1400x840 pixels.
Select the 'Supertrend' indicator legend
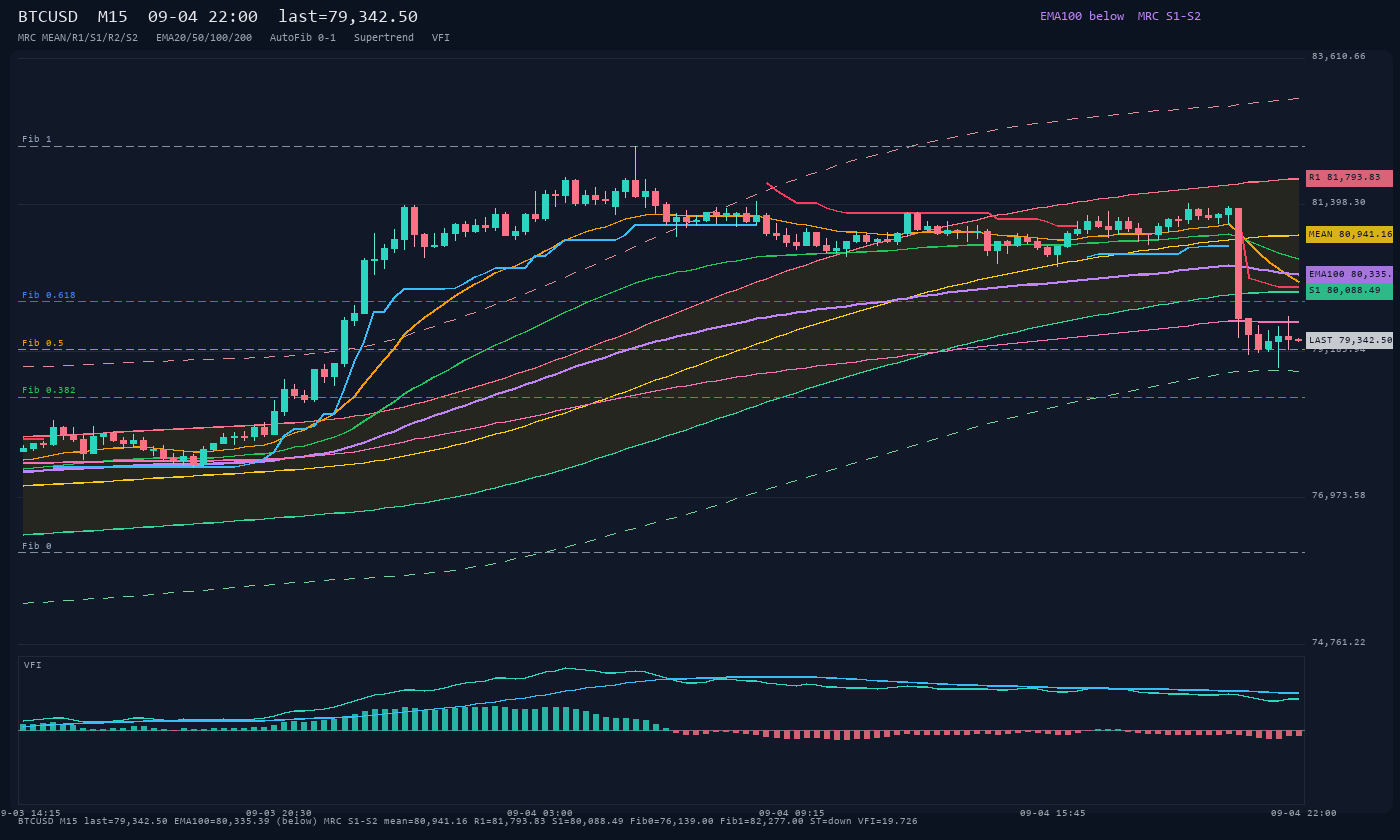(x=384, y=37)
